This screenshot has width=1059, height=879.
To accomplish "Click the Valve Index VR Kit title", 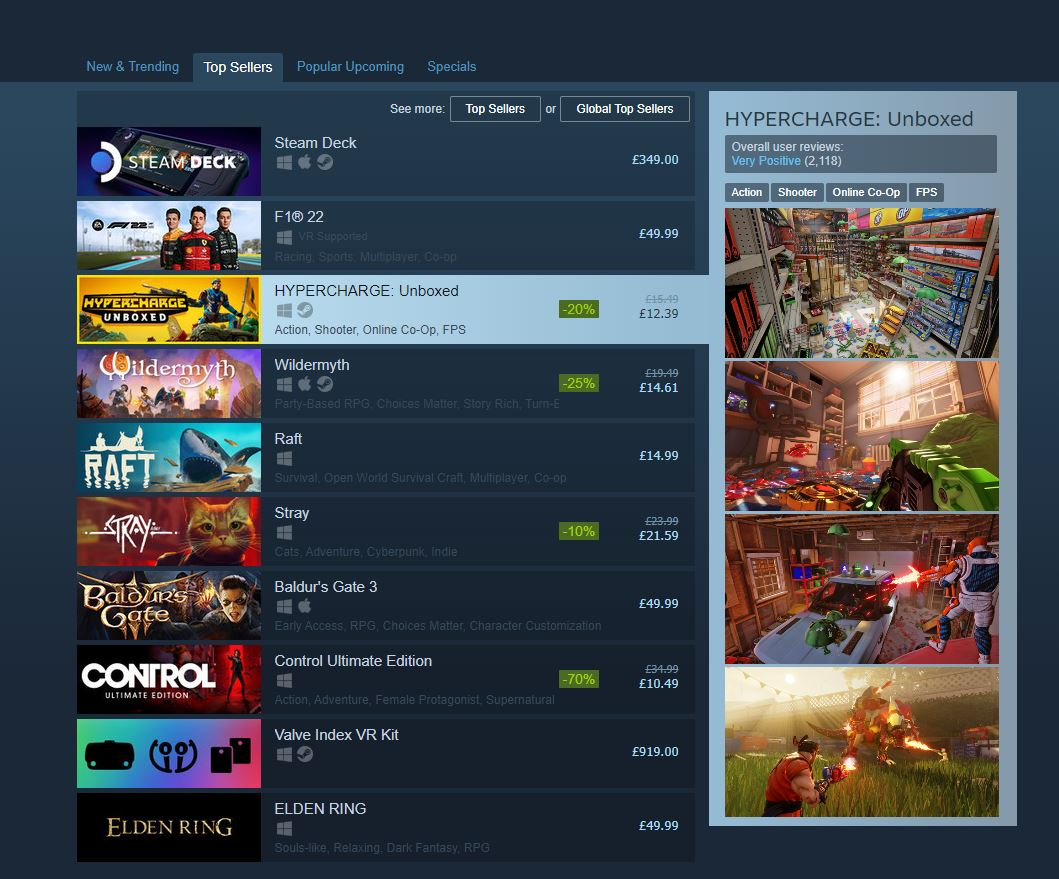I will pos(336,735).
